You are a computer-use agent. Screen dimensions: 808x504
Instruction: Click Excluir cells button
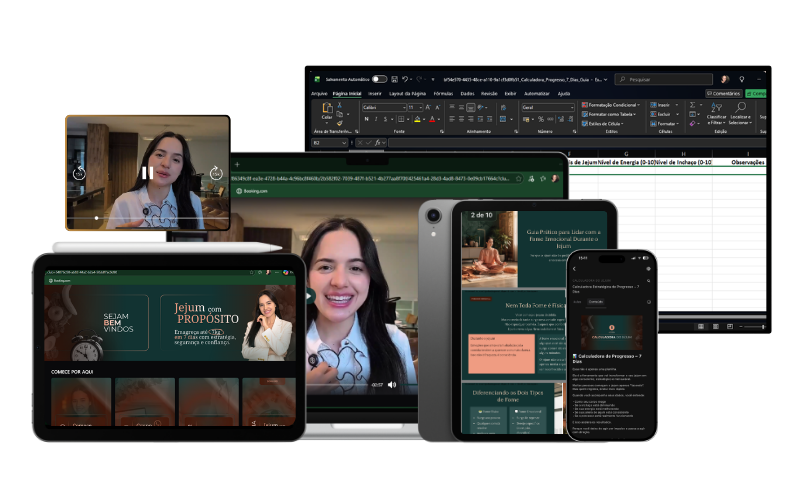pos(662,114)
